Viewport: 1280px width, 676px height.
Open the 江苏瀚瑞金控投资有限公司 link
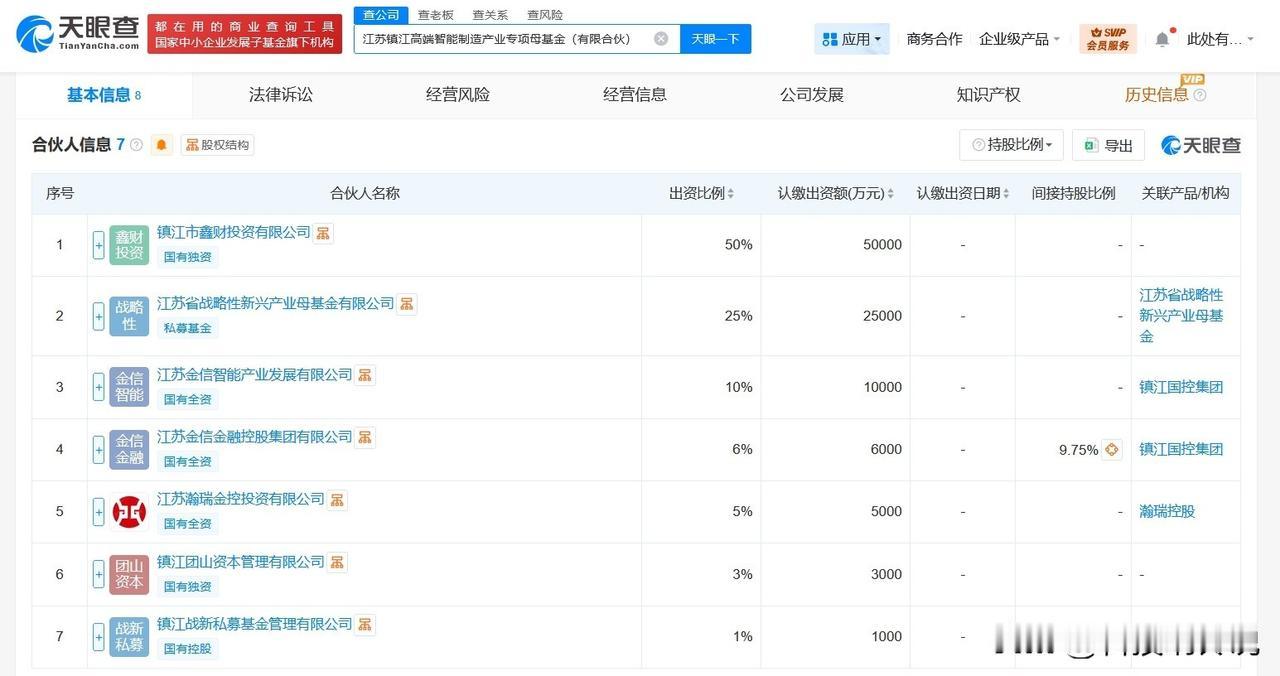click(241, 498)
